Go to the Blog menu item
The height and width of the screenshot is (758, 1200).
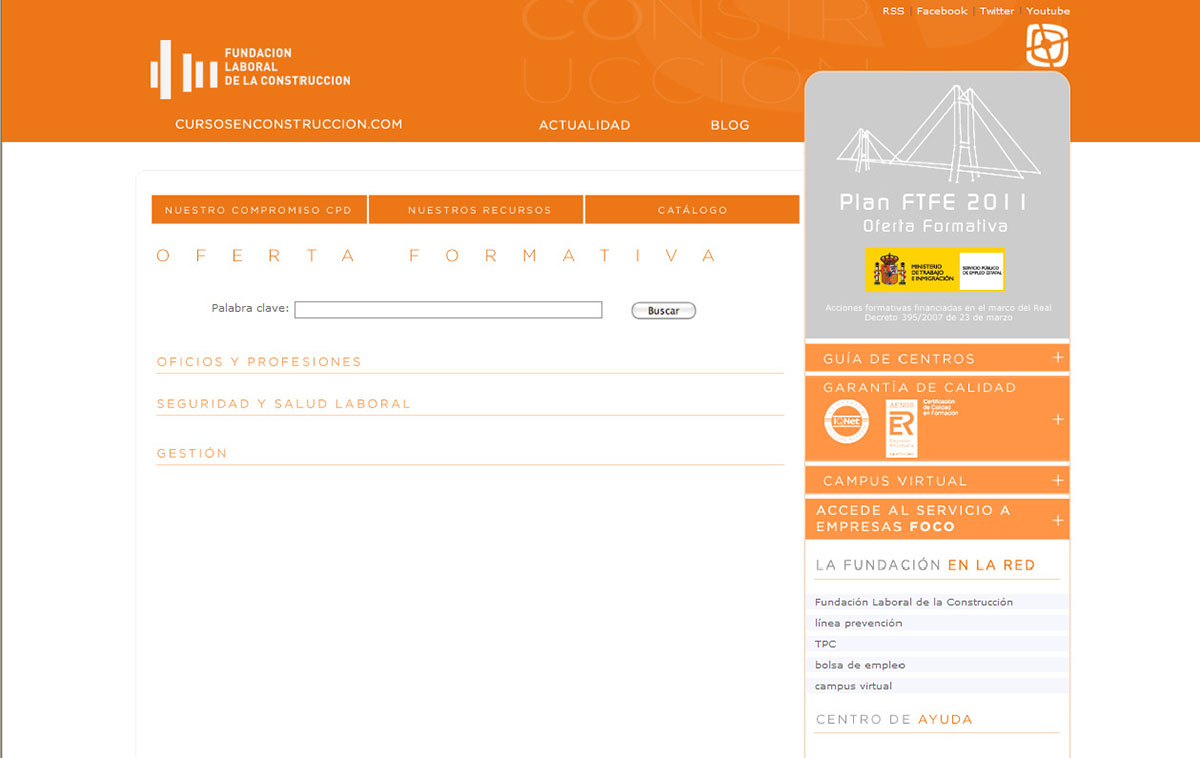(729, 125)
